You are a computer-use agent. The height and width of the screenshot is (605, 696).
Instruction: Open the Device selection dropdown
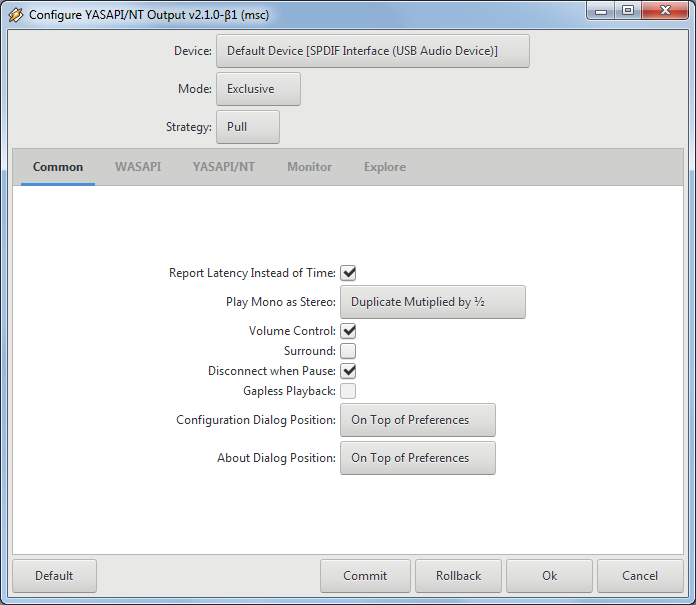pyautogui.click(x=372, y=51)
